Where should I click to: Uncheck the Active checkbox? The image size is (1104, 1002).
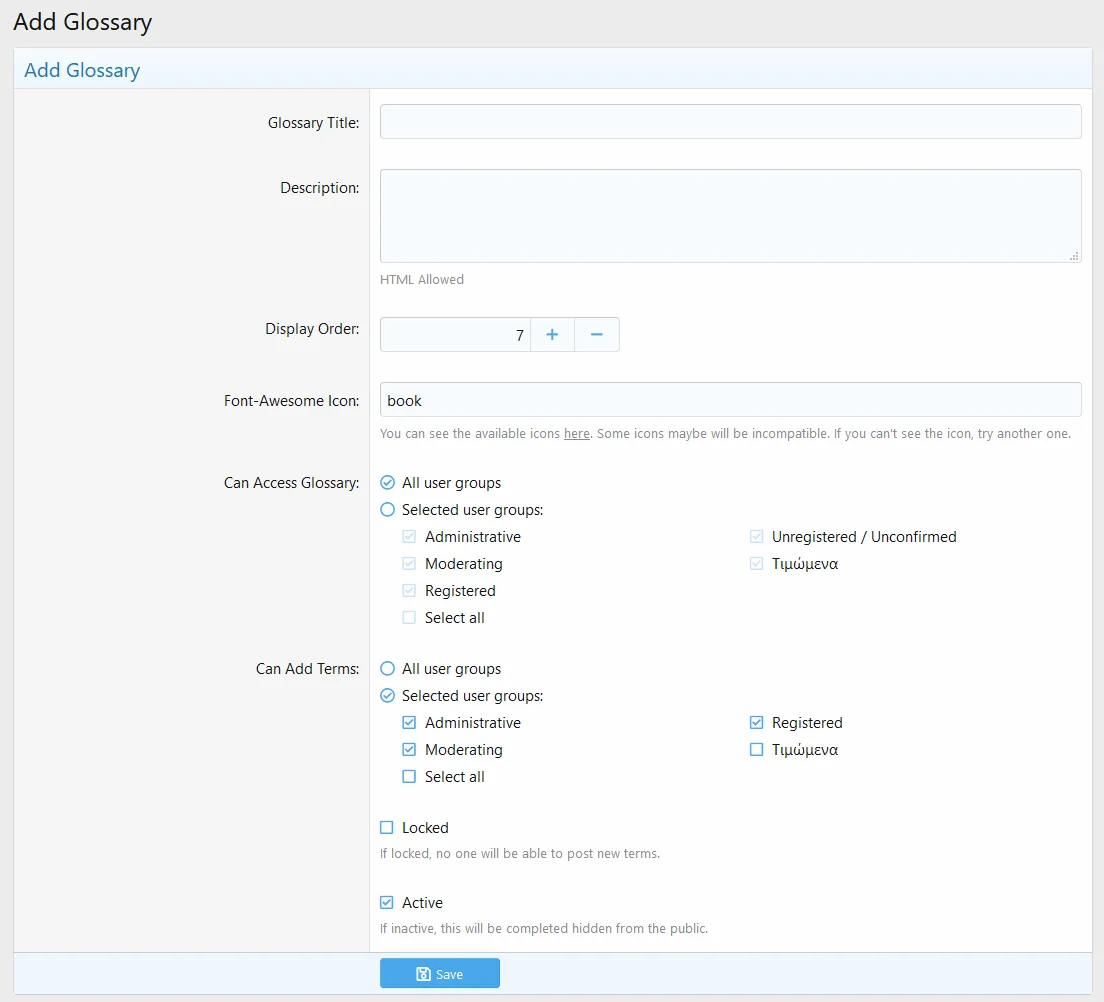click(x=387, y=903)
